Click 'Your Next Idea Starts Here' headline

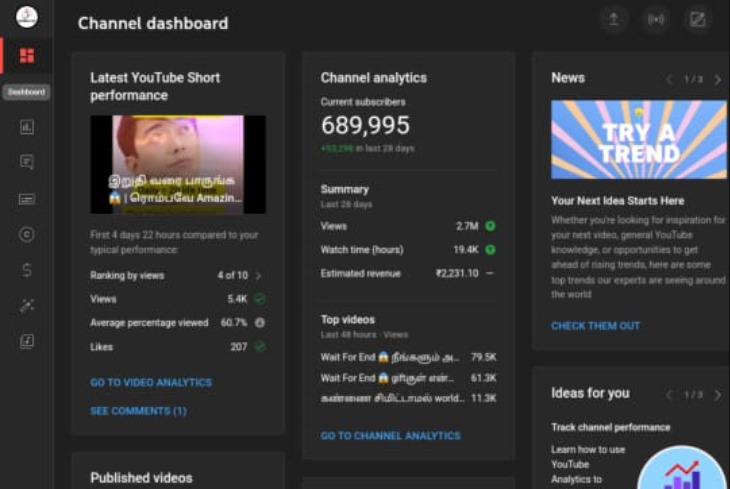[x=617, y=201]
